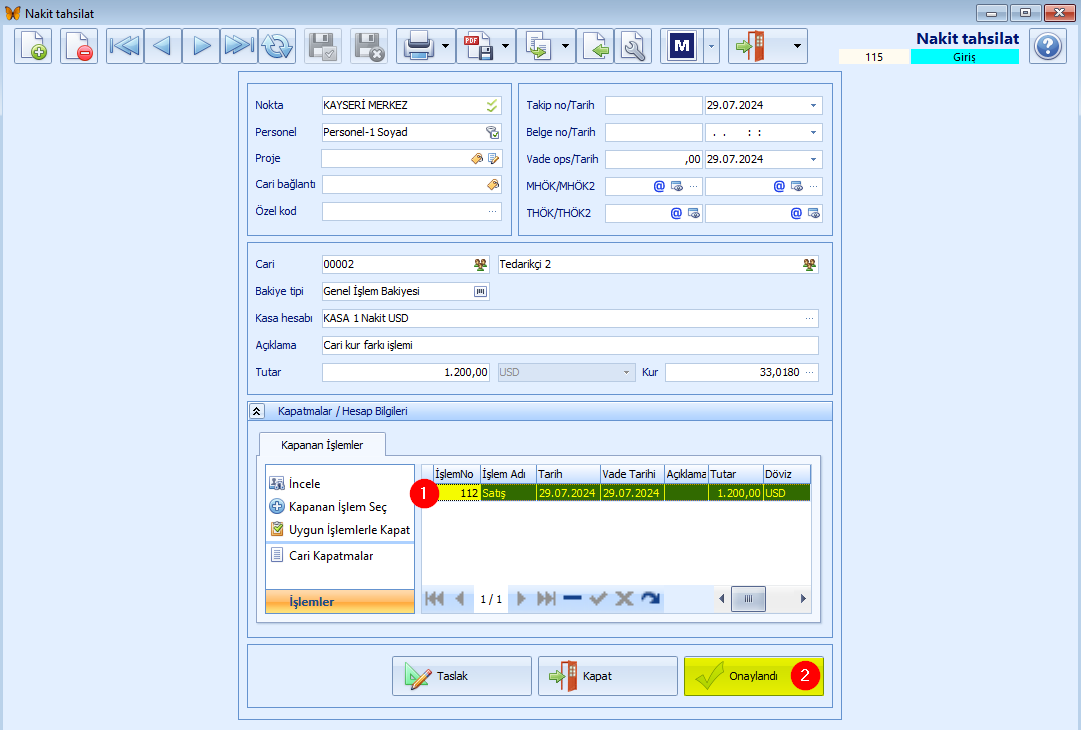
Task: Open the help question mark icon
Action: (x=1048, y=46)
